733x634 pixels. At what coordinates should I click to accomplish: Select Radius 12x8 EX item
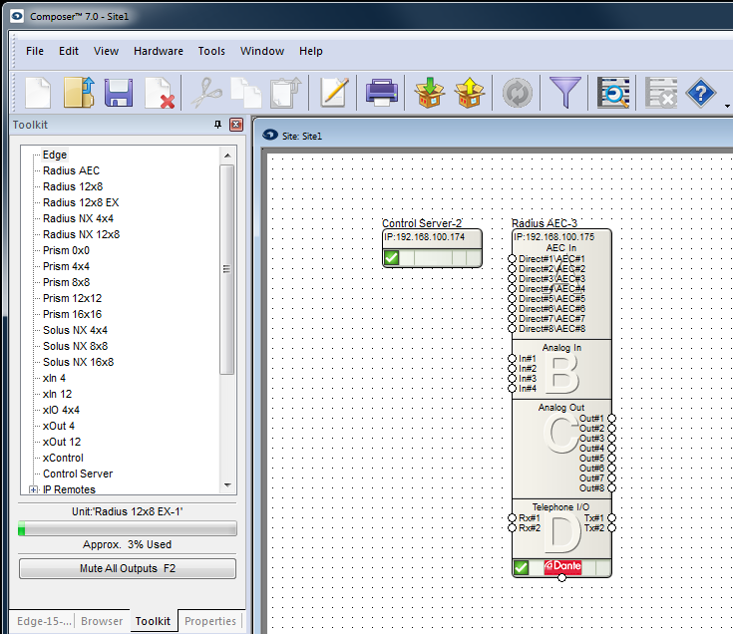tap(81, 202)
